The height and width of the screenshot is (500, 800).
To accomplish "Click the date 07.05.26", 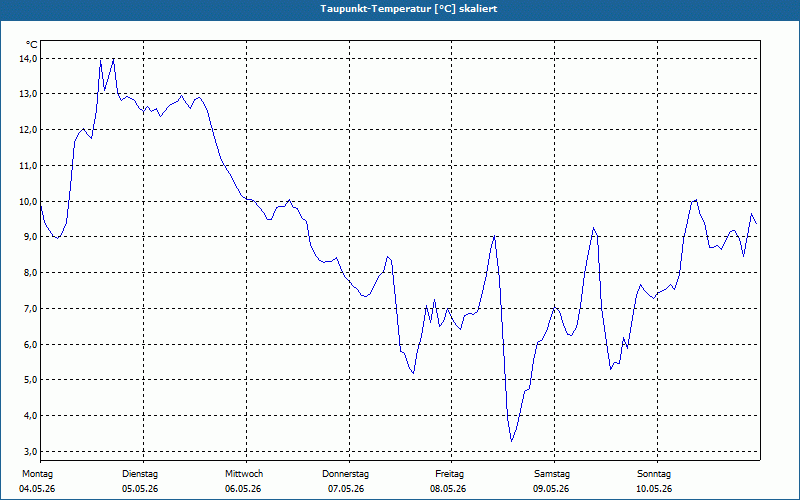I will [x=346, y=489].
